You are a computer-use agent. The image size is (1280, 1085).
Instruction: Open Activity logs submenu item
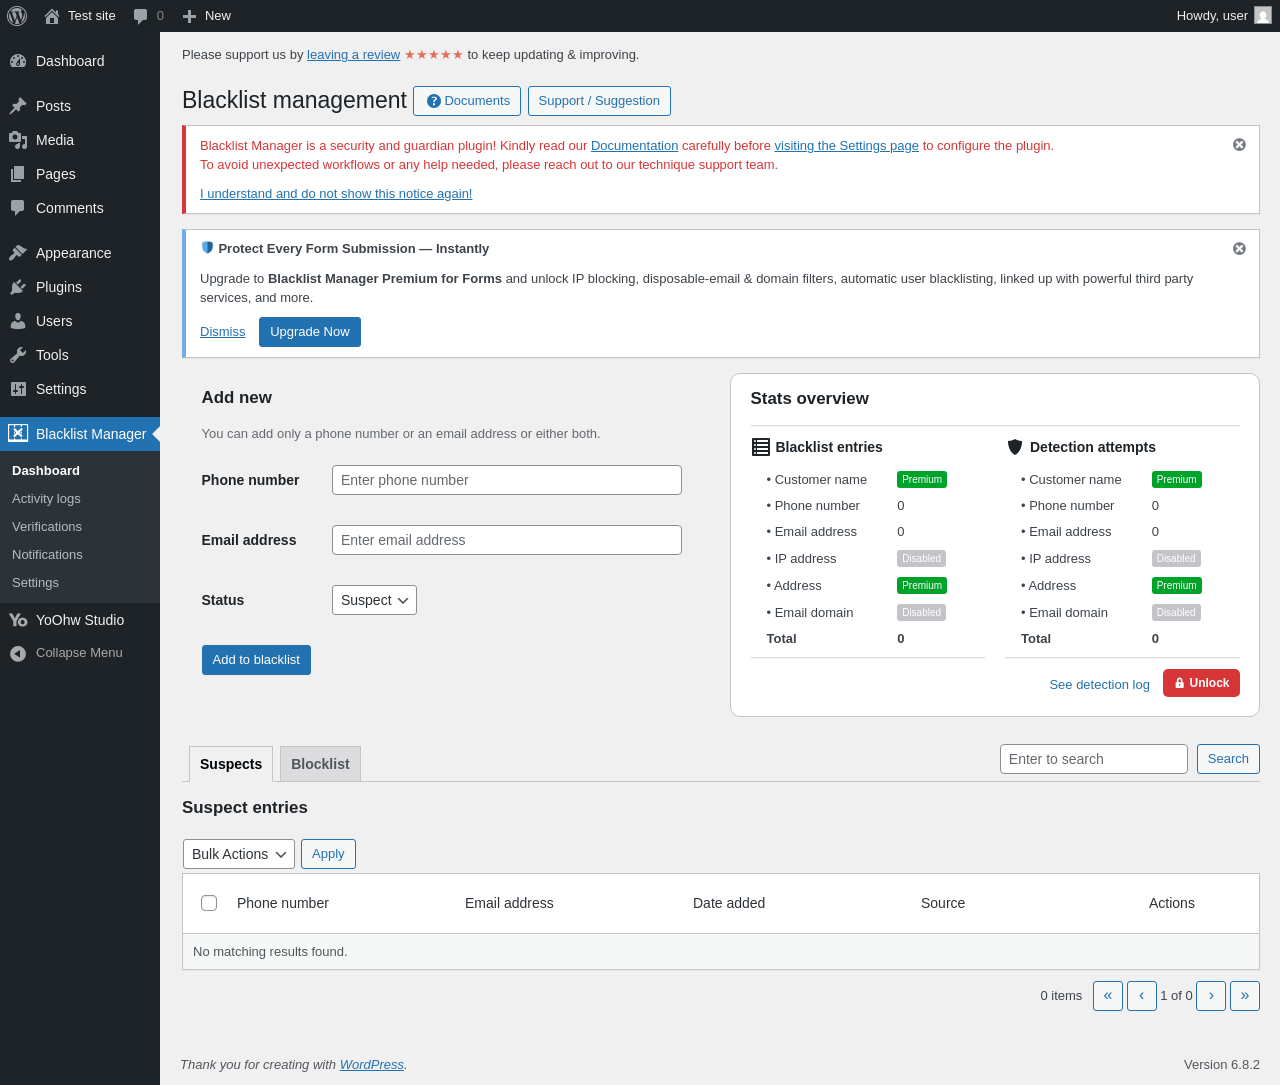[x=46, y=498]
